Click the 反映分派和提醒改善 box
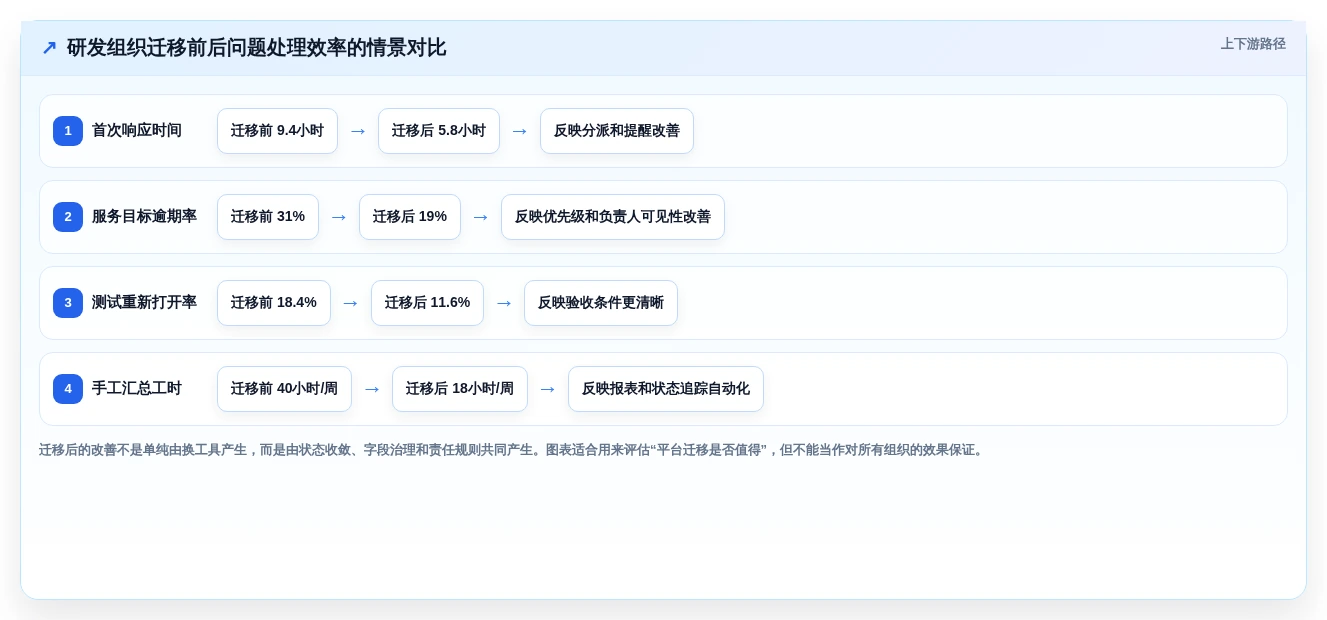Viewport: 1327px width, 620px height. [617, 131]
